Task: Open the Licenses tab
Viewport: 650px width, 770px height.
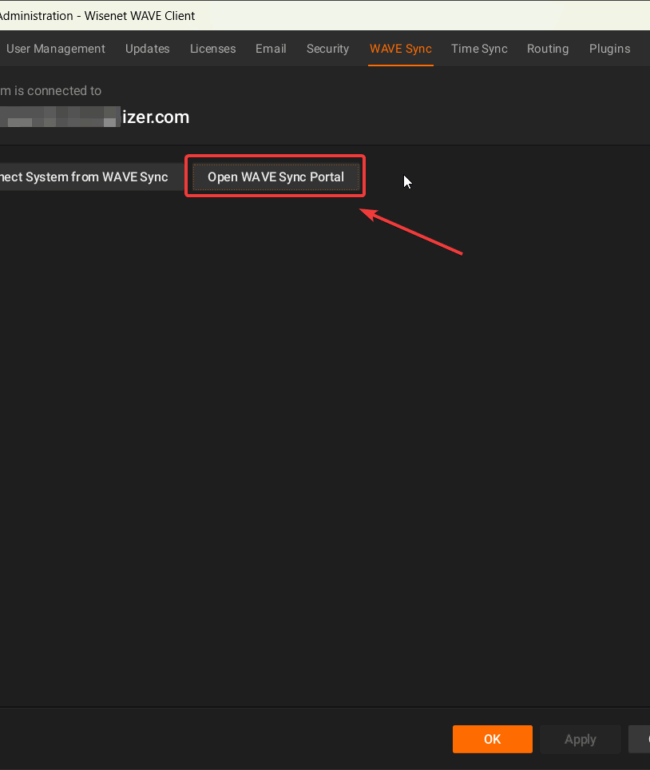Action: click(213, 49)
